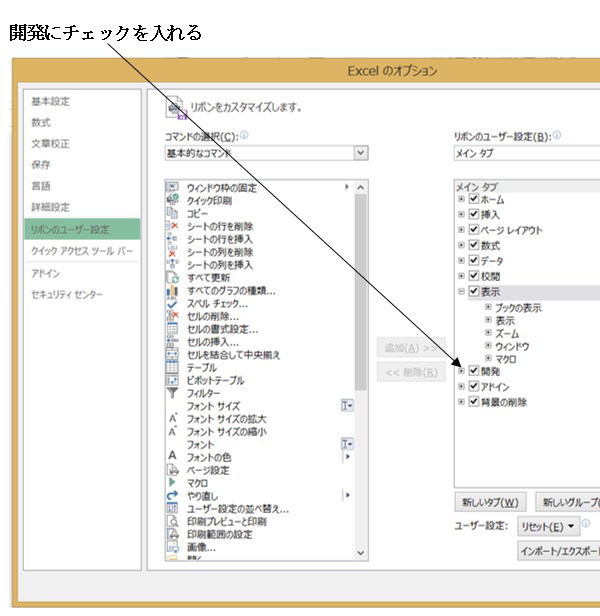
Task: Toggle the 校閲 tab checkbox
Action: [474, 276]
